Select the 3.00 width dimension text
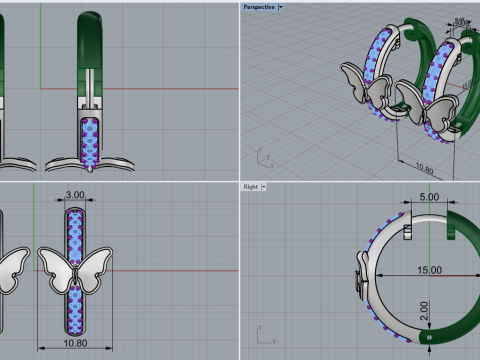This screenshot has width=480, height=360. coord(75,195)
